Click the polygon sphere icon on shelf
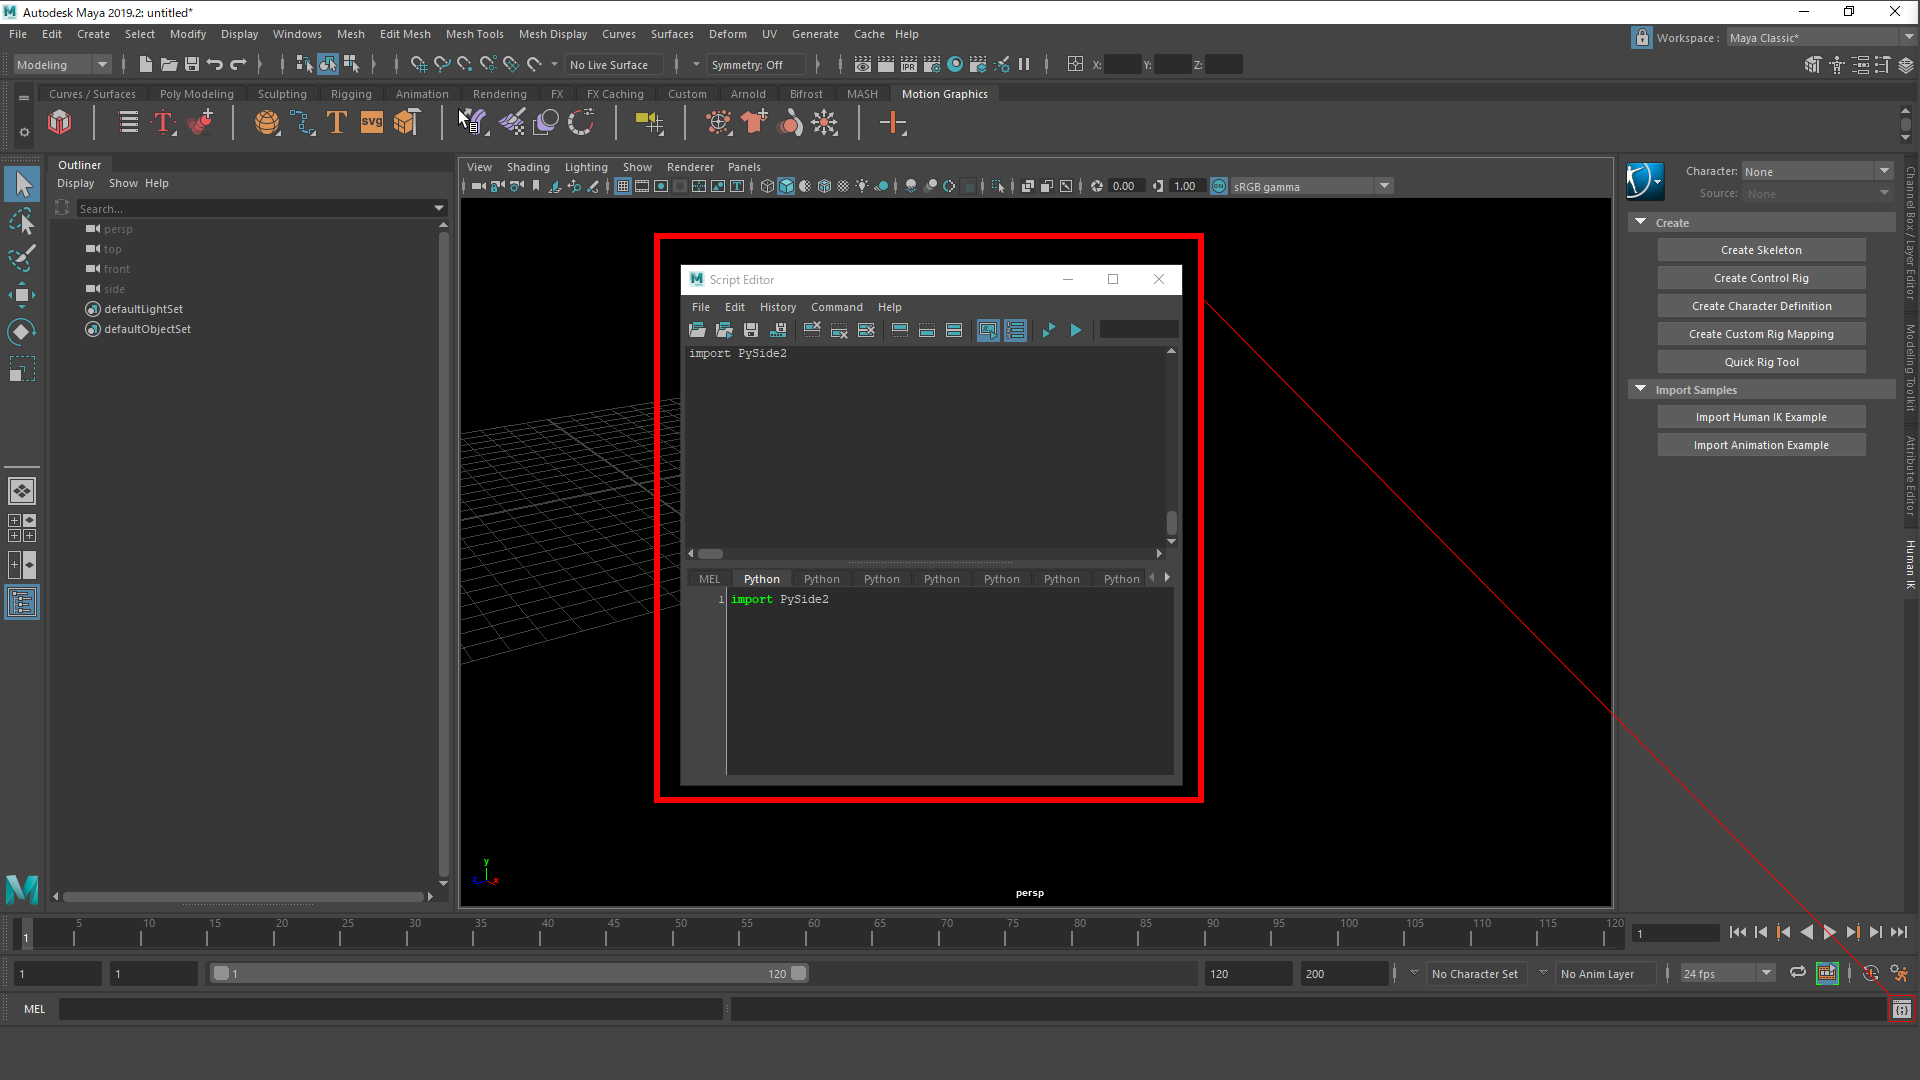Screen dimensions: 1920x1080 click(267, 123)
